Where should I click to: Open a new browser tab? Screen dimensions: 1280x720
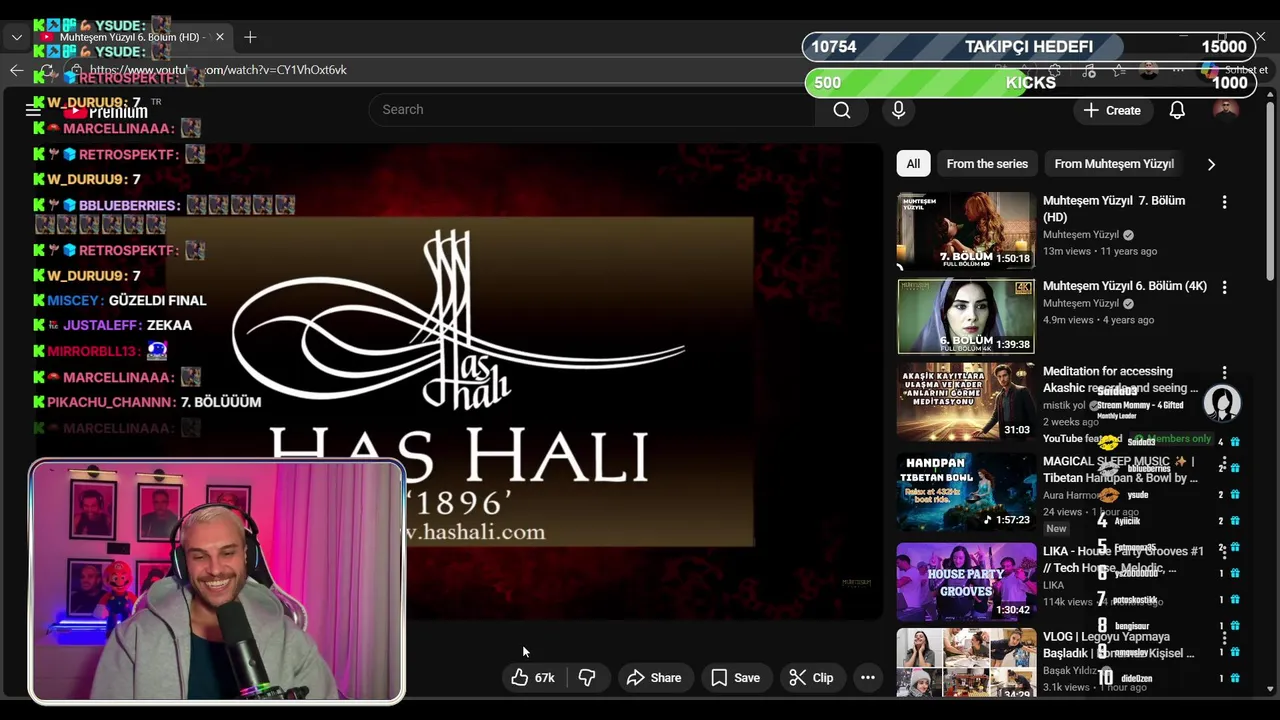pos(250,37)
